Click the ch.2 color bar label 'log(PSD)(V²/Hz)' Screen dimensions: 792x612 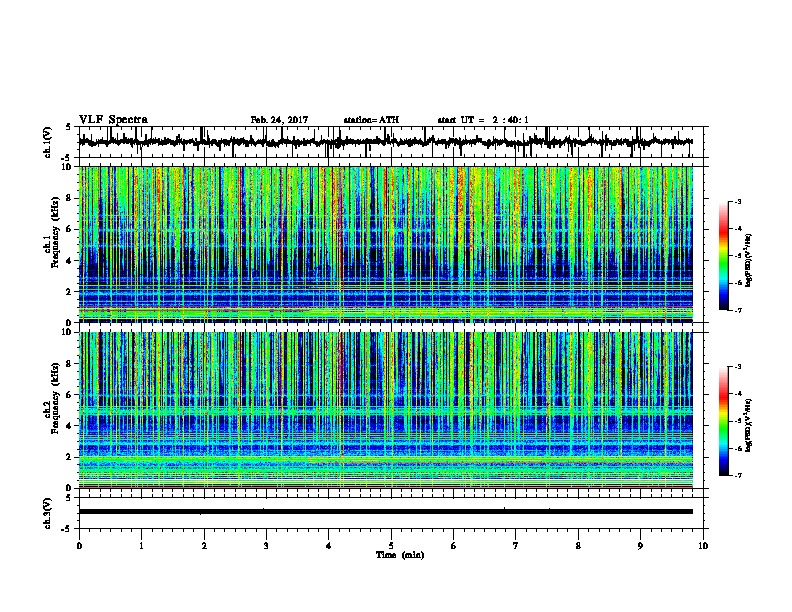click(748, 425)
